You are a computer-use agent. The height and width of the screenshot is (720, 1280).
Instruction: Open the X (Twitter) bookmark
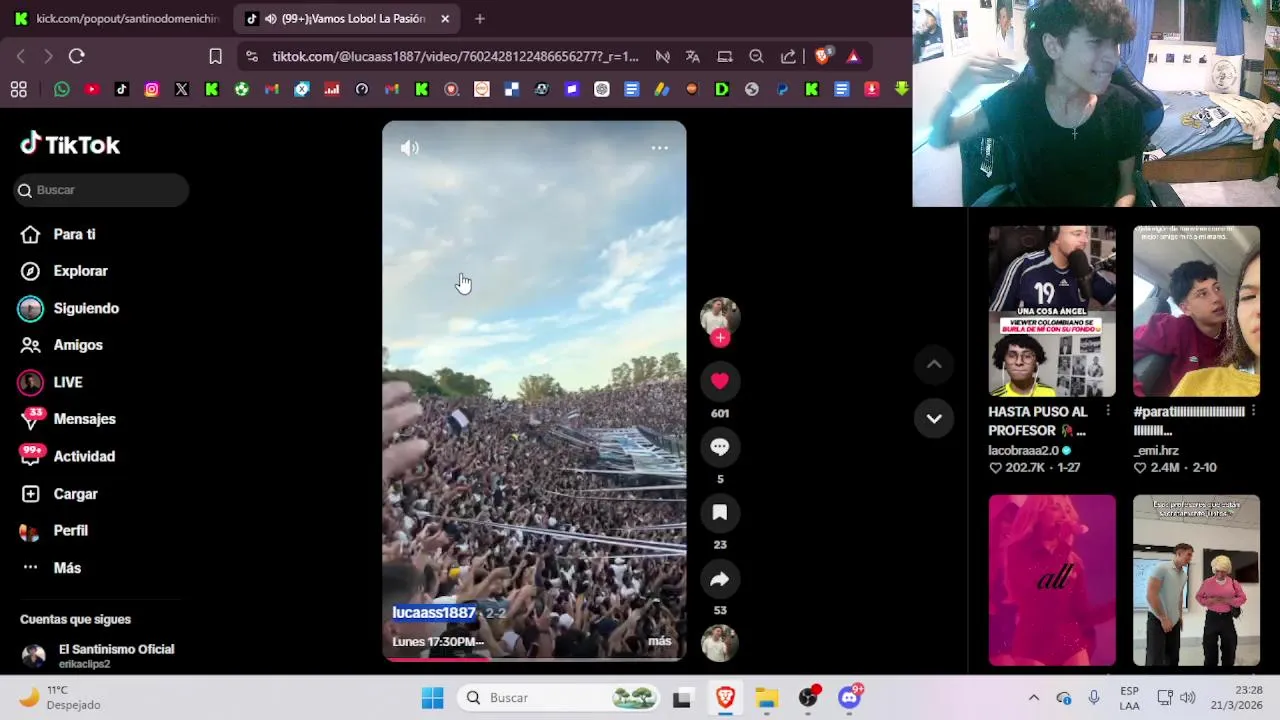point(182,89)
